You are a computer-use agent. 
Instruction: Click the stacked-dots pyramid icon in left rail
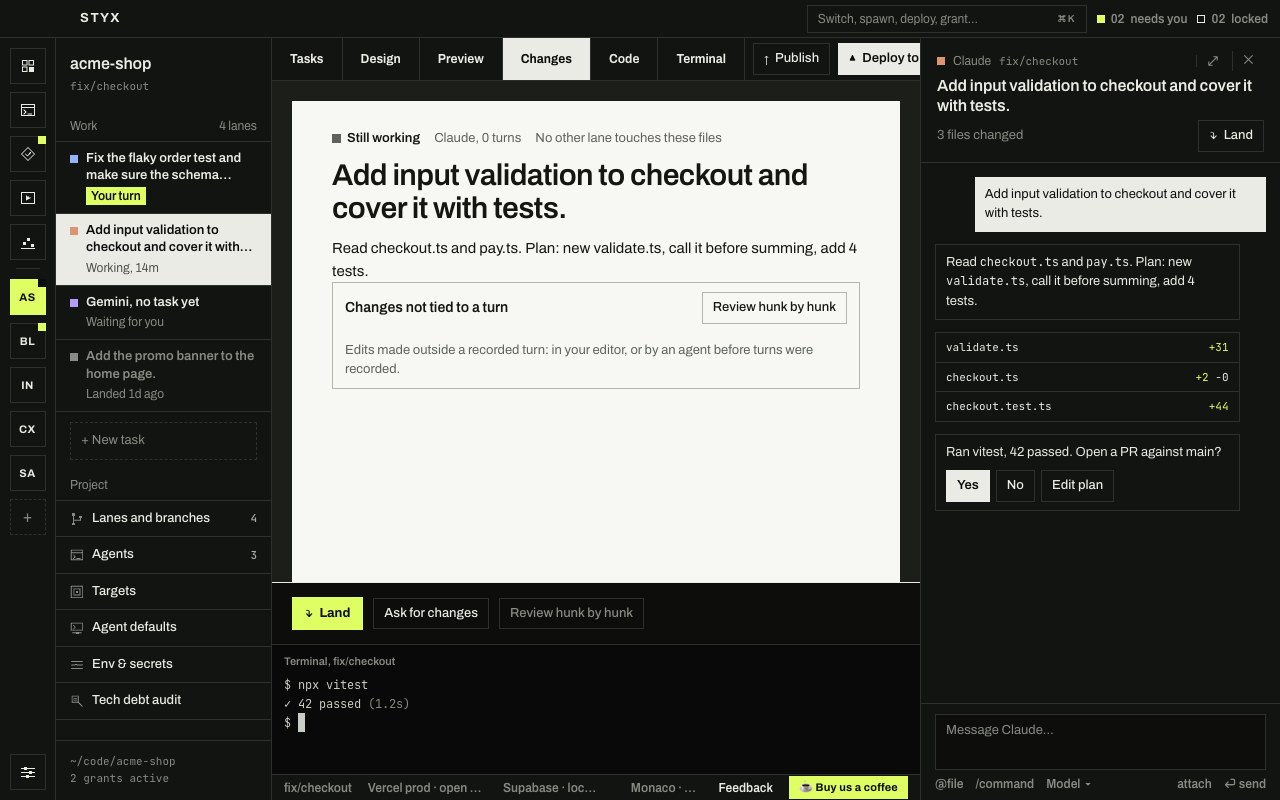click(28, 242)
